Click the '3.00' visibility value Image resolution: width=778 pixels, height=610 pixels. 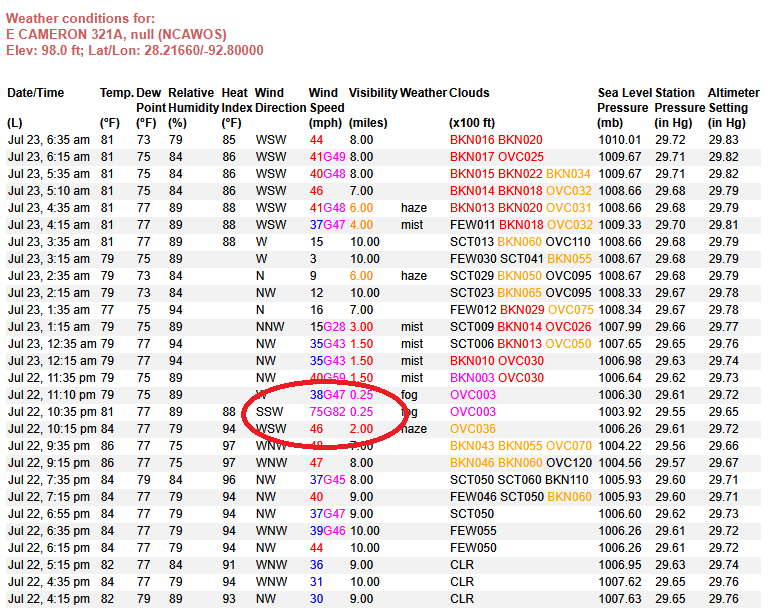point(361,327)
